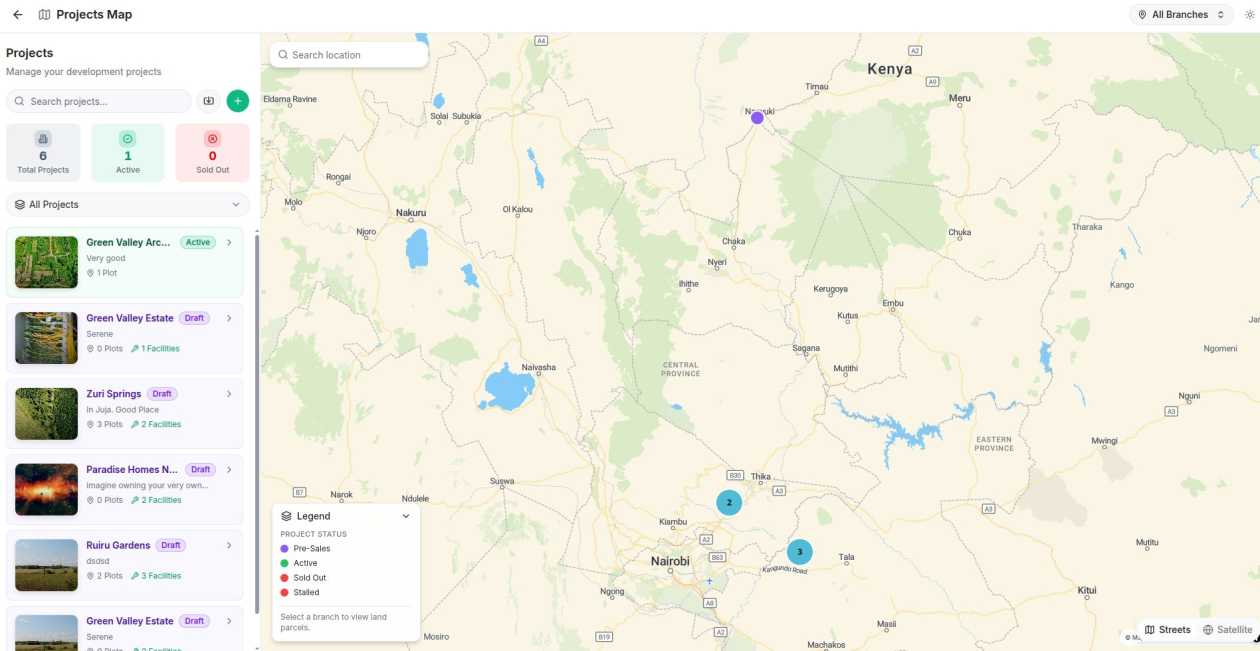This screenshot has width=1260, height=651.
Task: Click the Nairobi map label
Action: pyautogui.click(x=670, y=561)
